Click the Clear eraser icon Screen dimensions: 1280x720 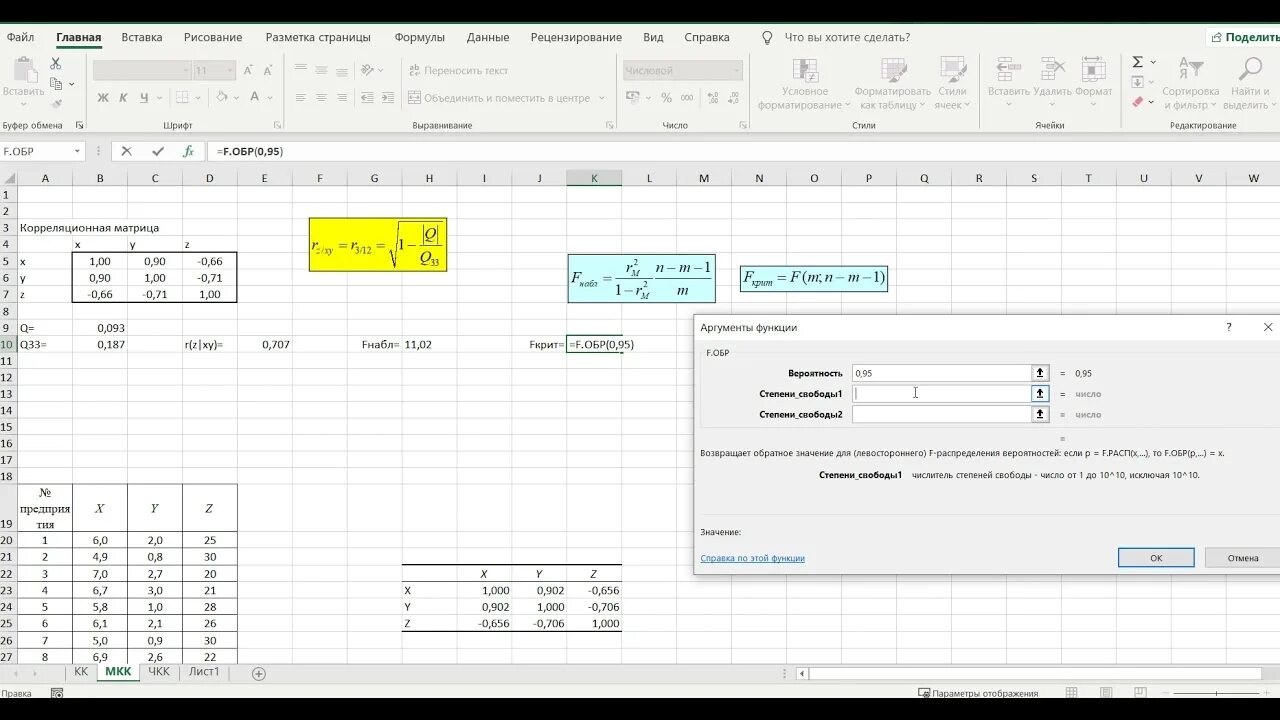pos(1138,102)
